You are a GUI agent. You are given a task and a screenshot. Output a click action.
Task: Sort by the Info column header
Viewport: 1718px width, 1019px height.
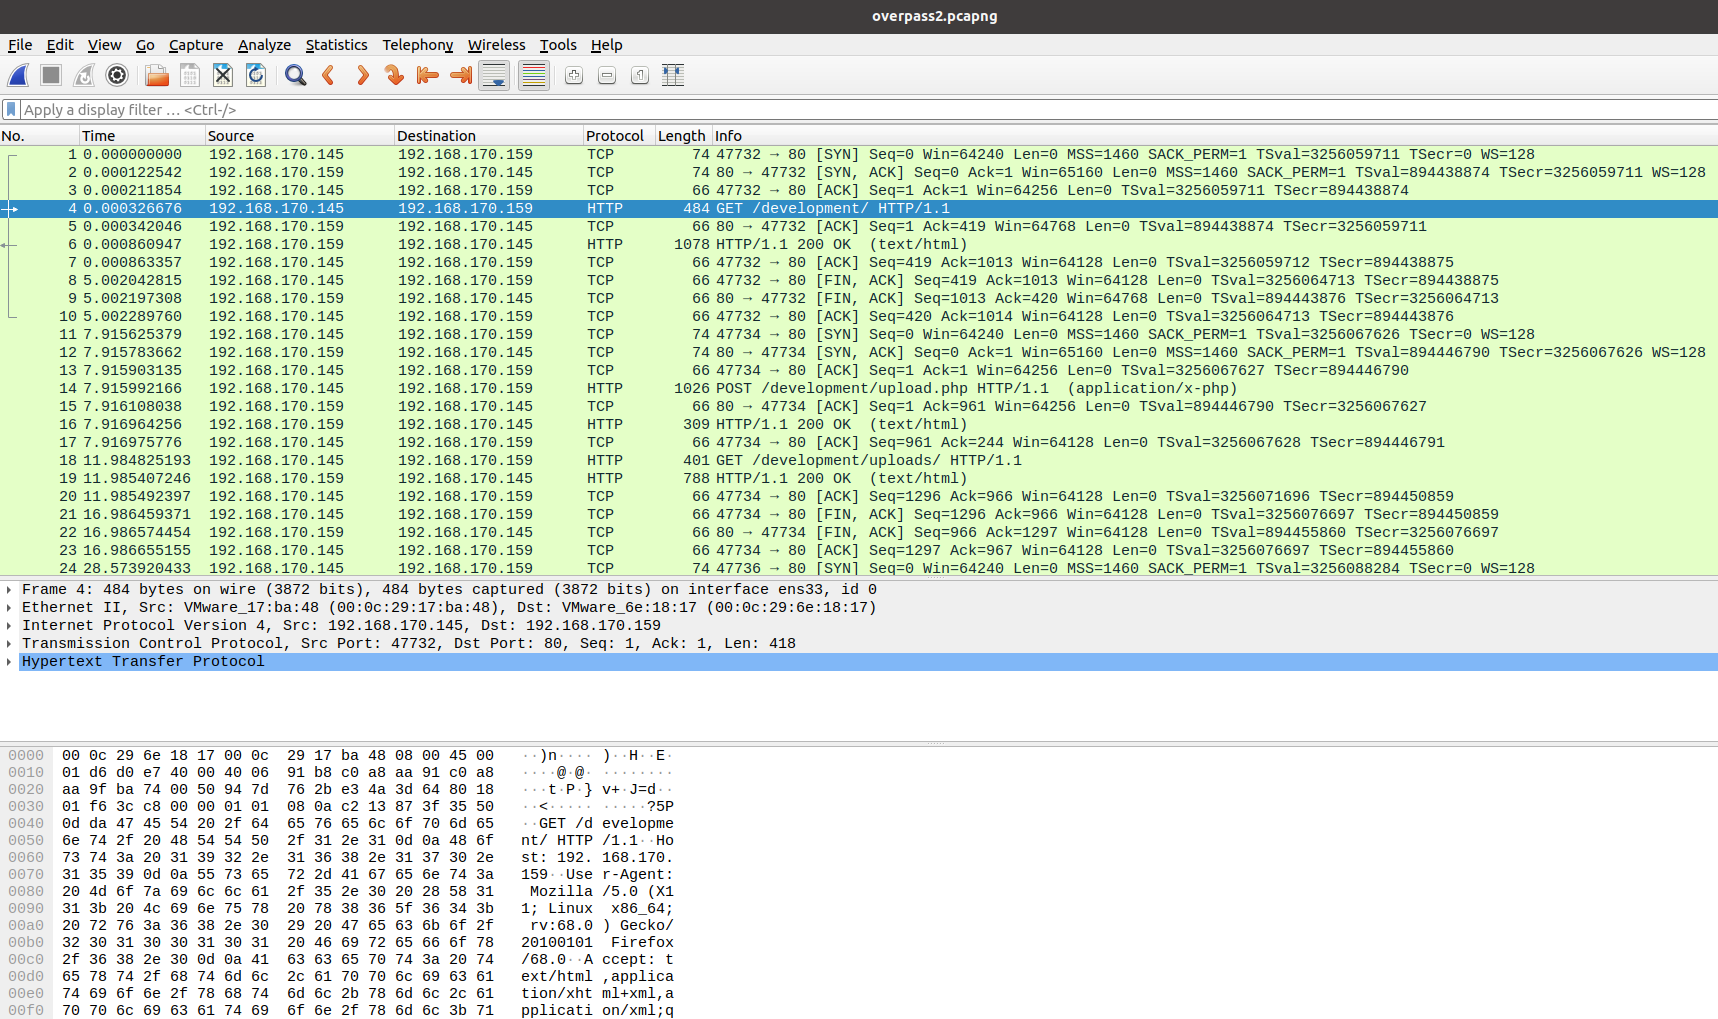1214,136
